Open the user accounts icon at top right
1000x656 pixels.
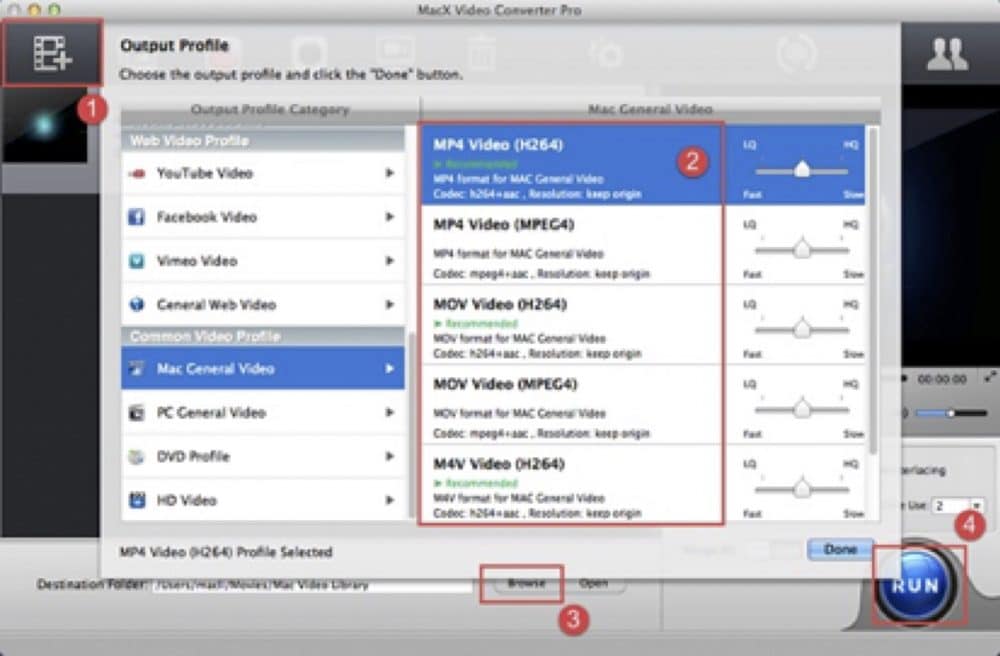[x=947, y=54]
